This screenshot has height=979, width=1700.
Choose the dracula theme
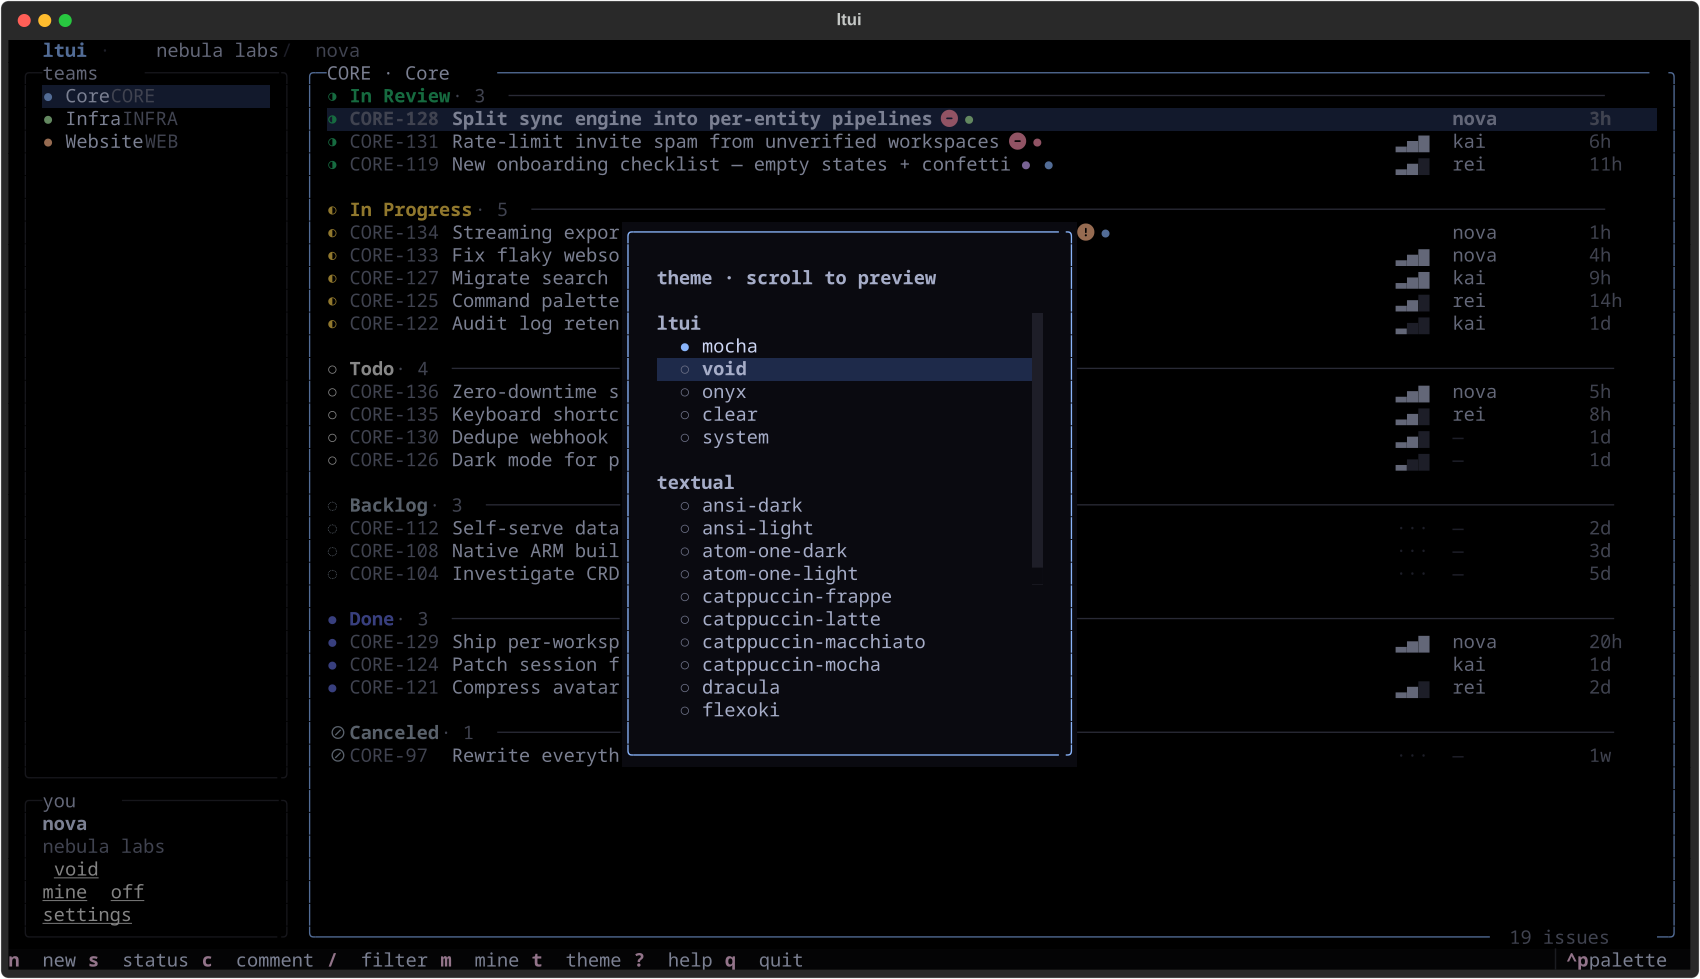pos(844,688)
